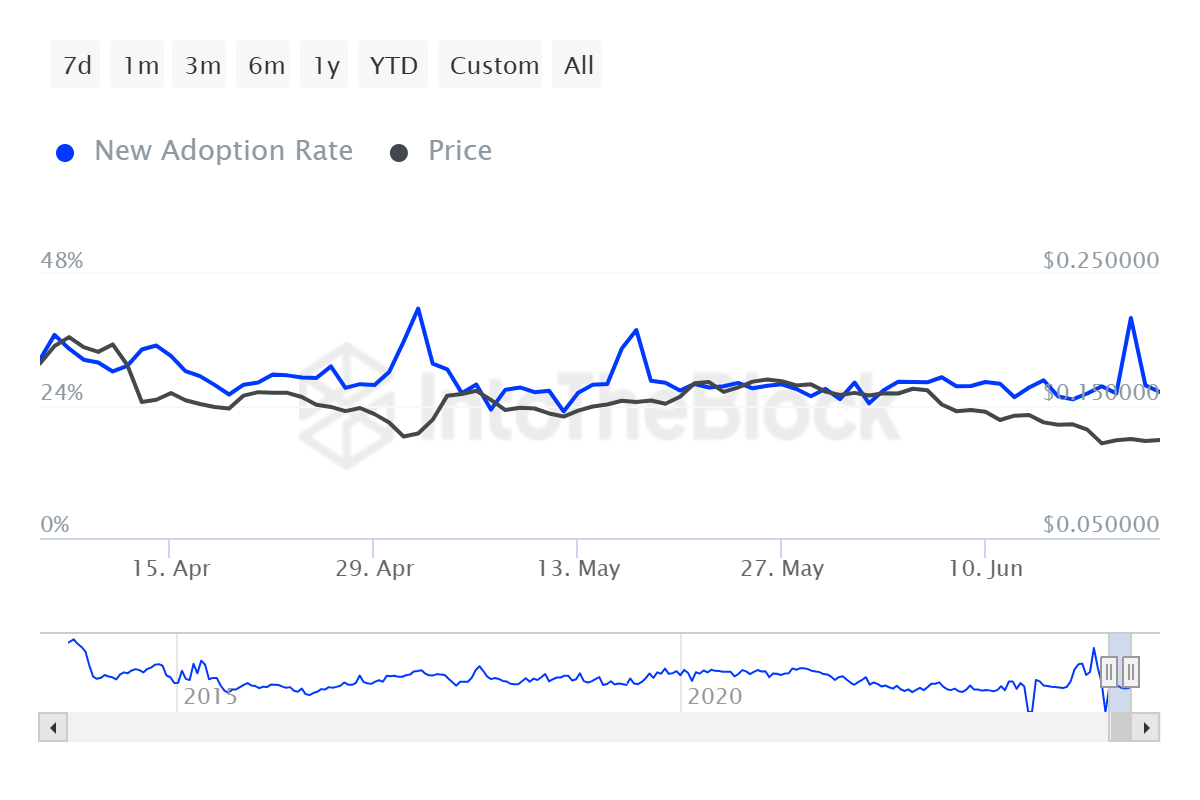Select the YTD range button
Image resolution: width=1200 pixels, height=800 pixels.
(x=393, y=66)
